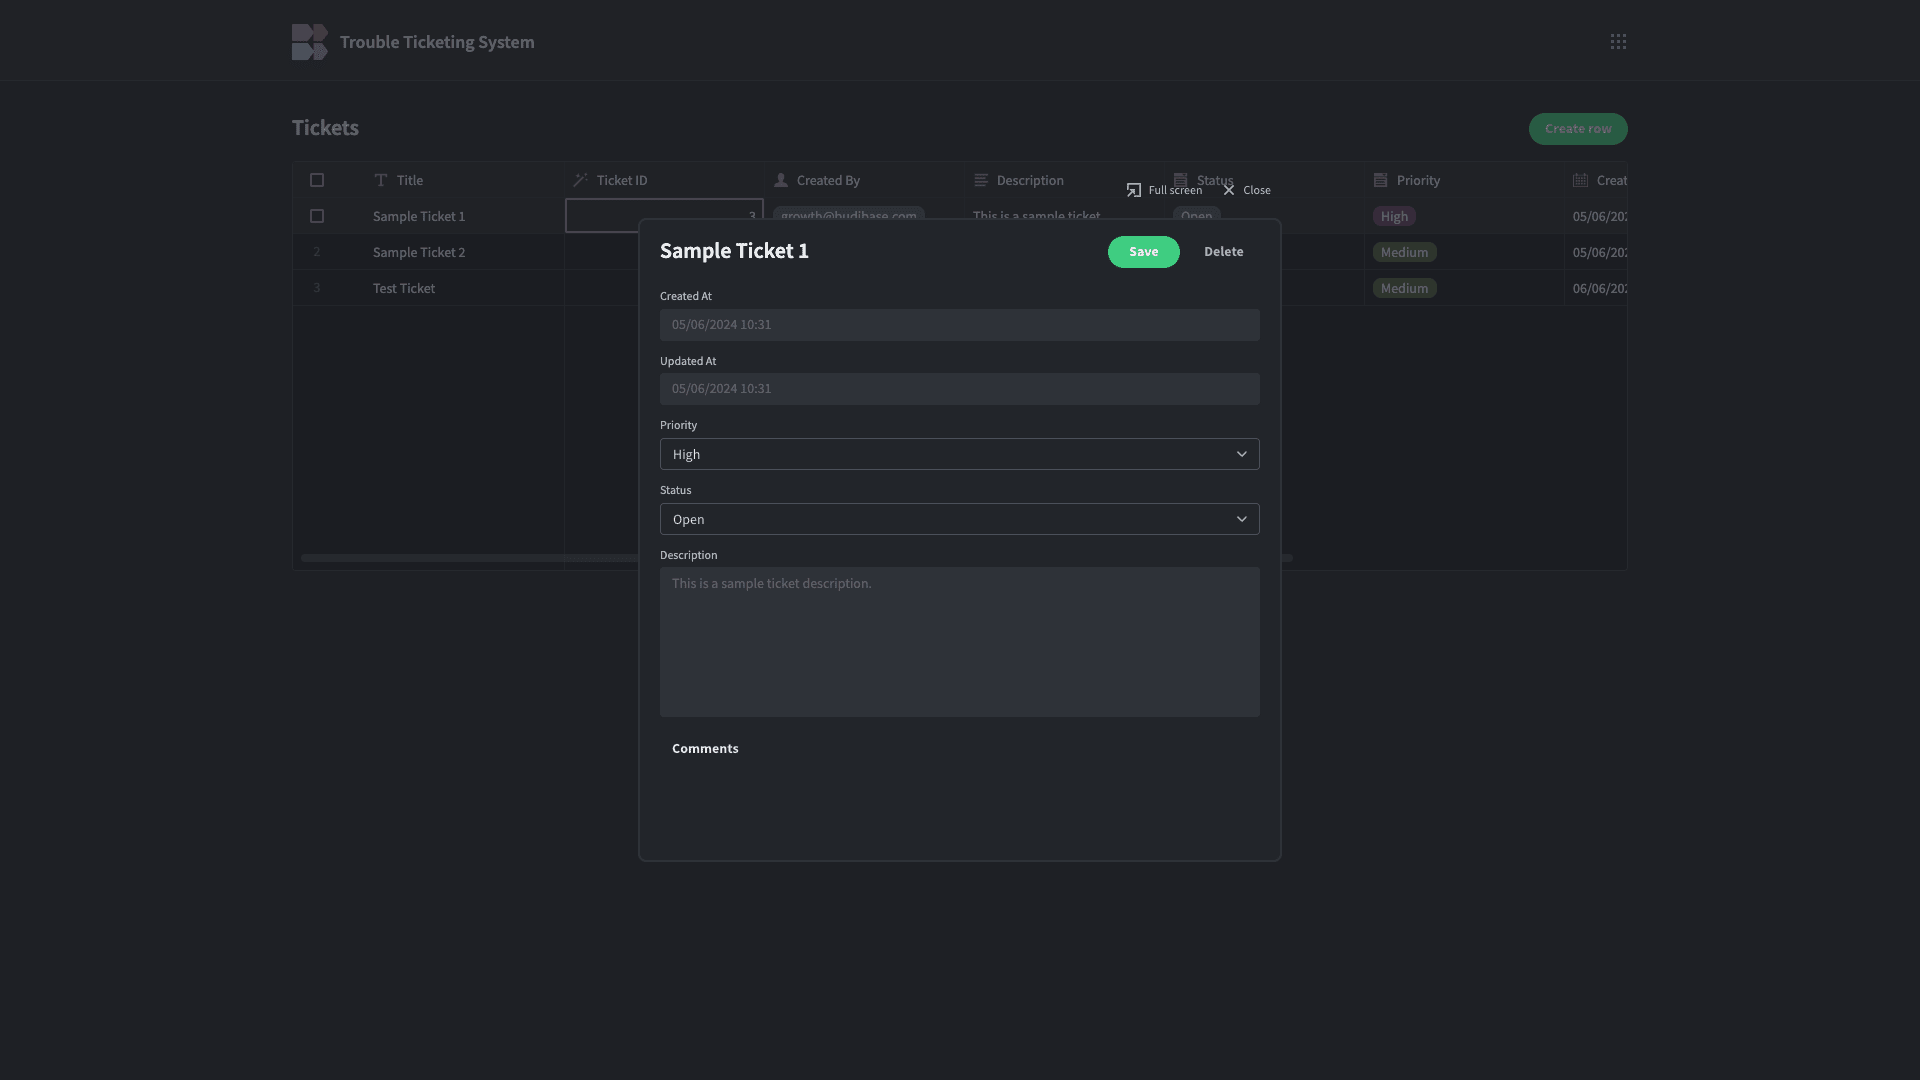Screen dimensions: 1920x1080
Task: Open the apps grid icon
Action: [1618, 42]
